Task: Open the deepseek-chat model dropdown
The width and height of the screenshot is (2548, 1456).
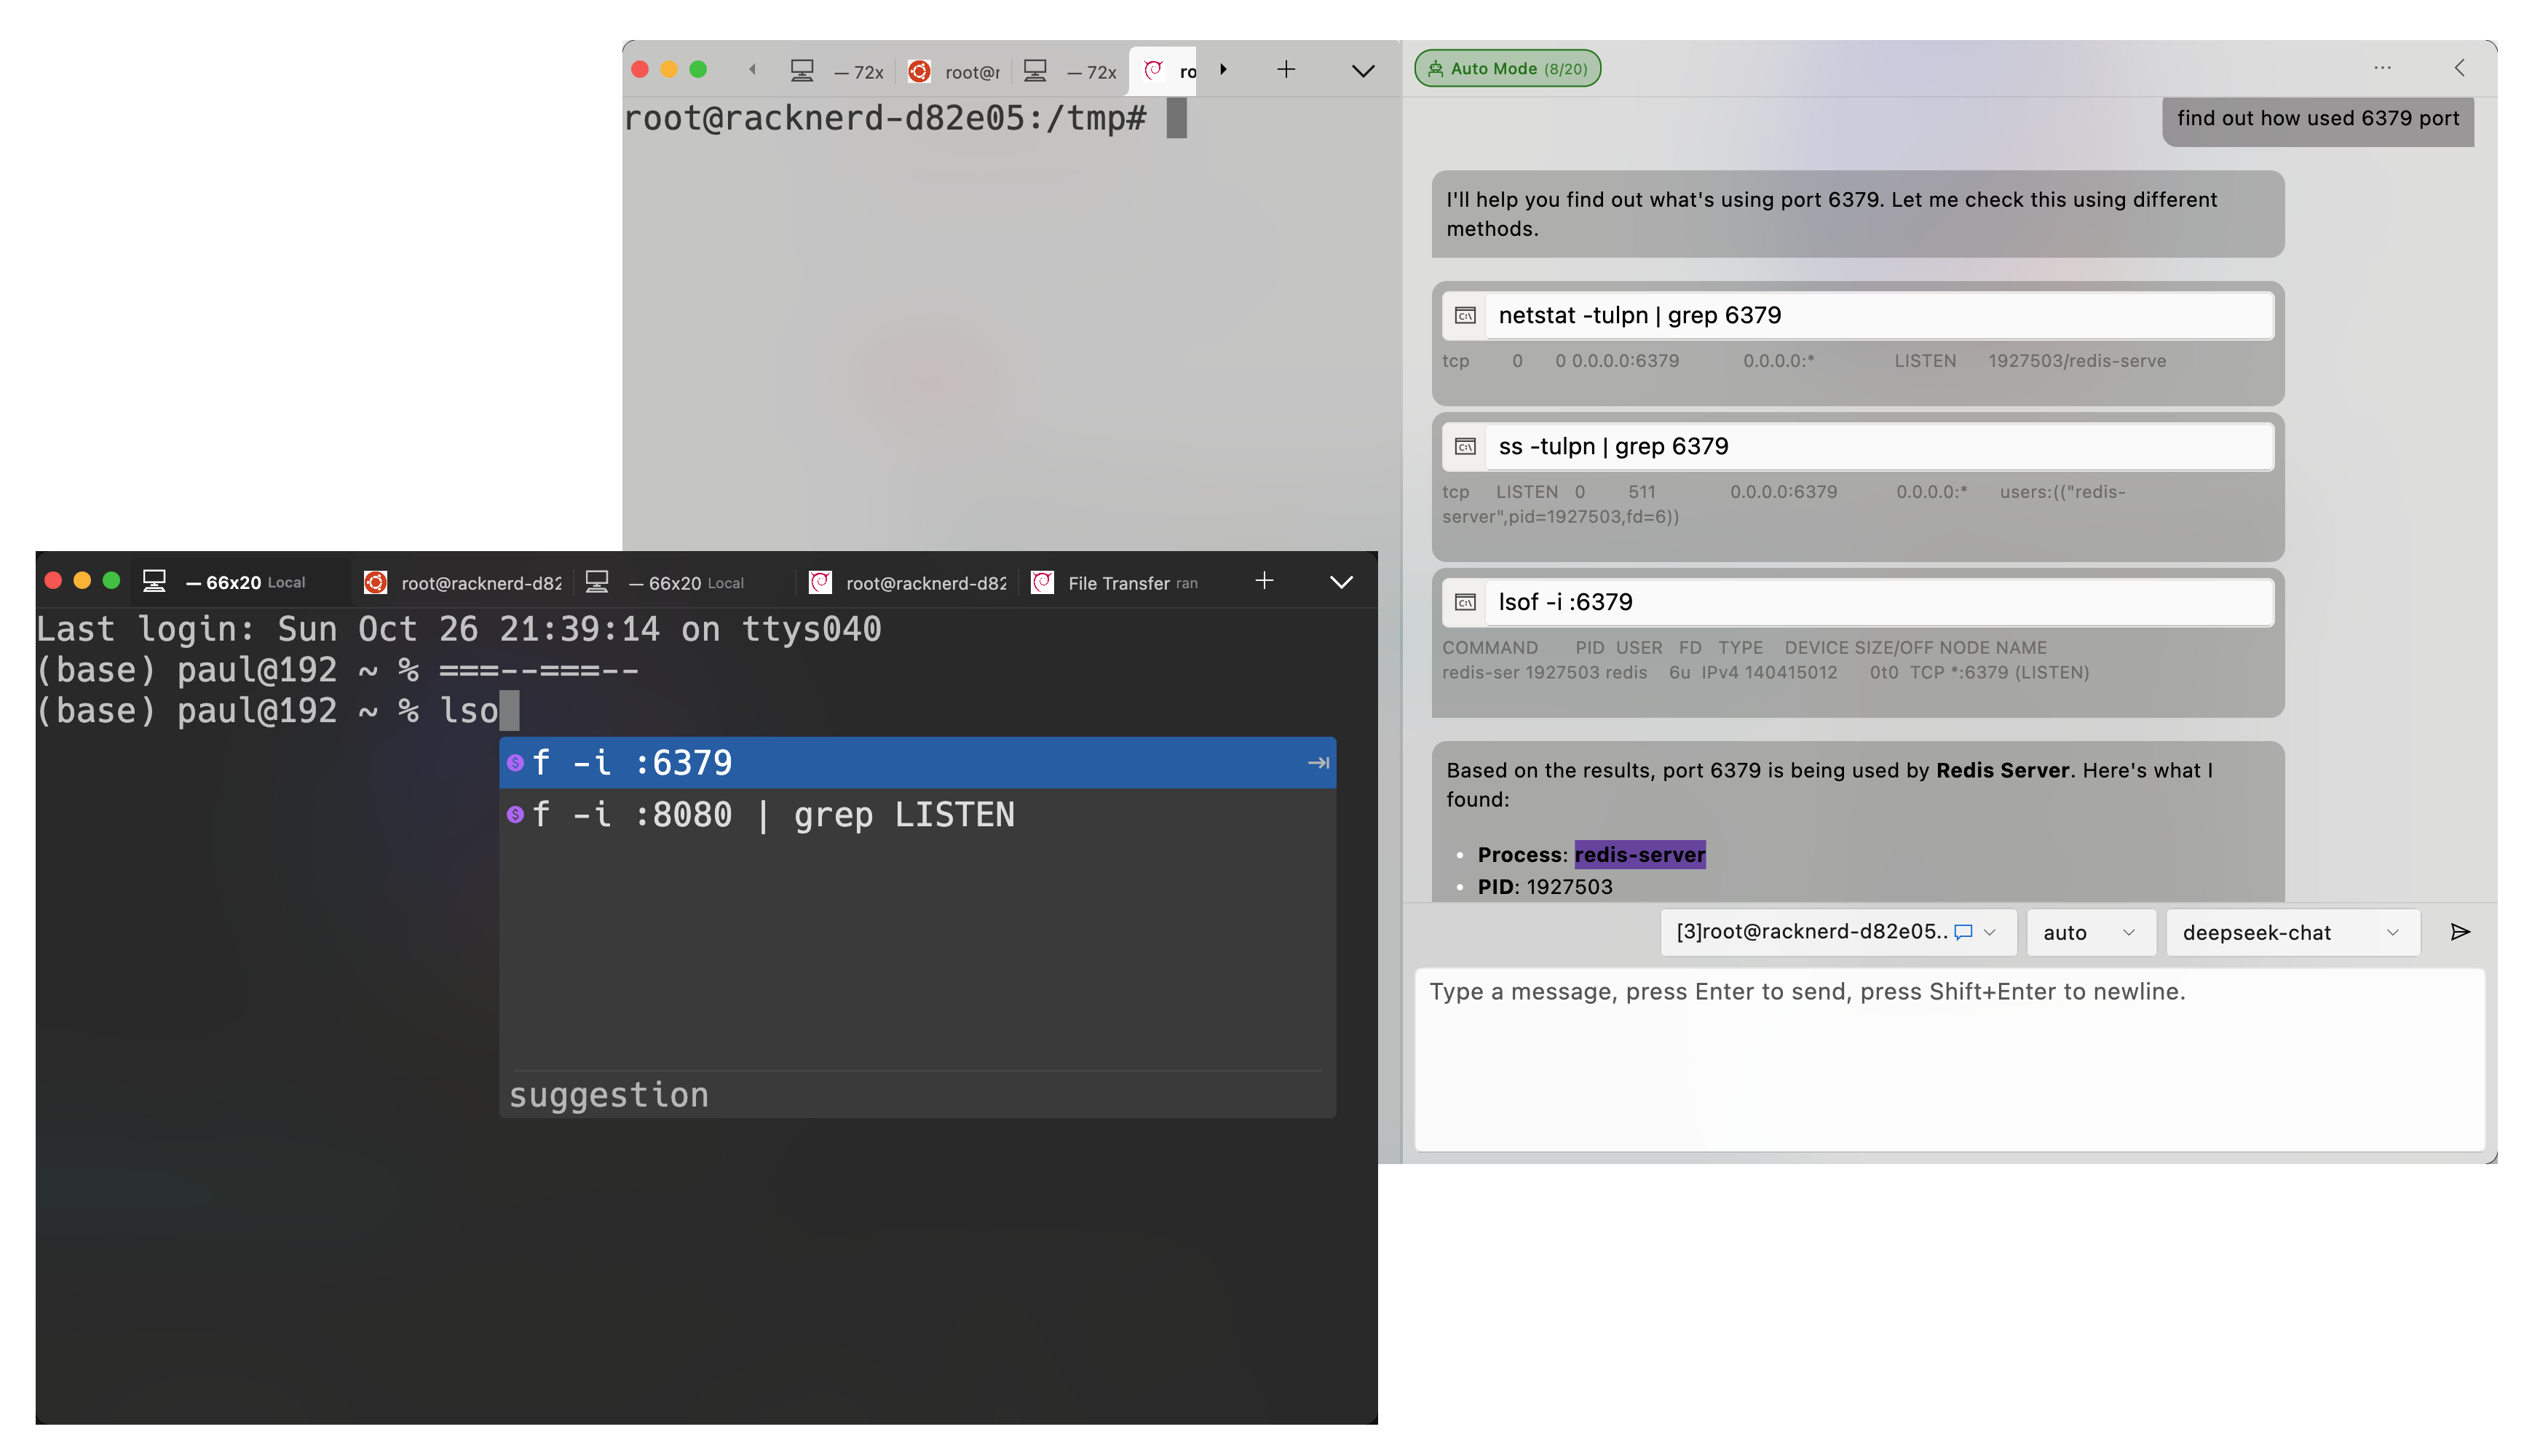Action: [x=2291, y=932]
